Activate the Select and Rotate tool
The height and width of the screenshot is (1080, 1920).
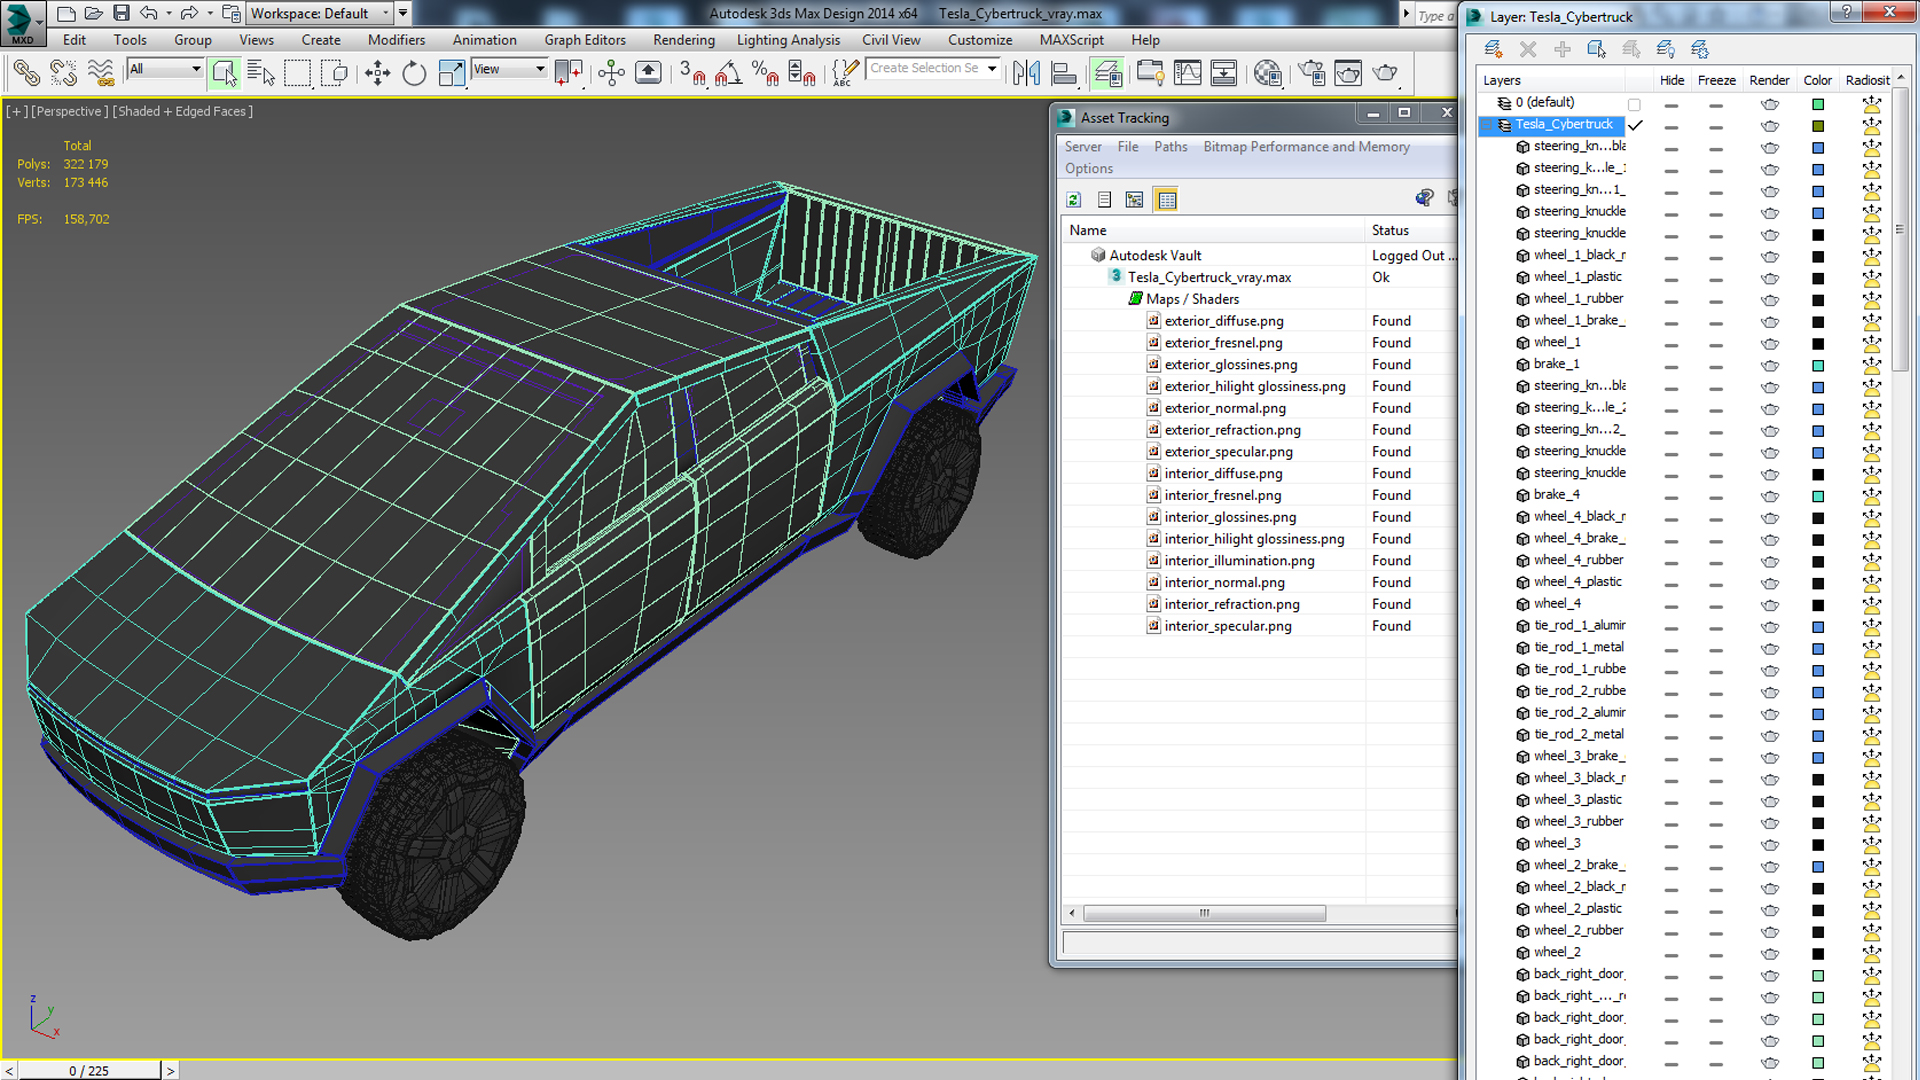pos(414,73)
